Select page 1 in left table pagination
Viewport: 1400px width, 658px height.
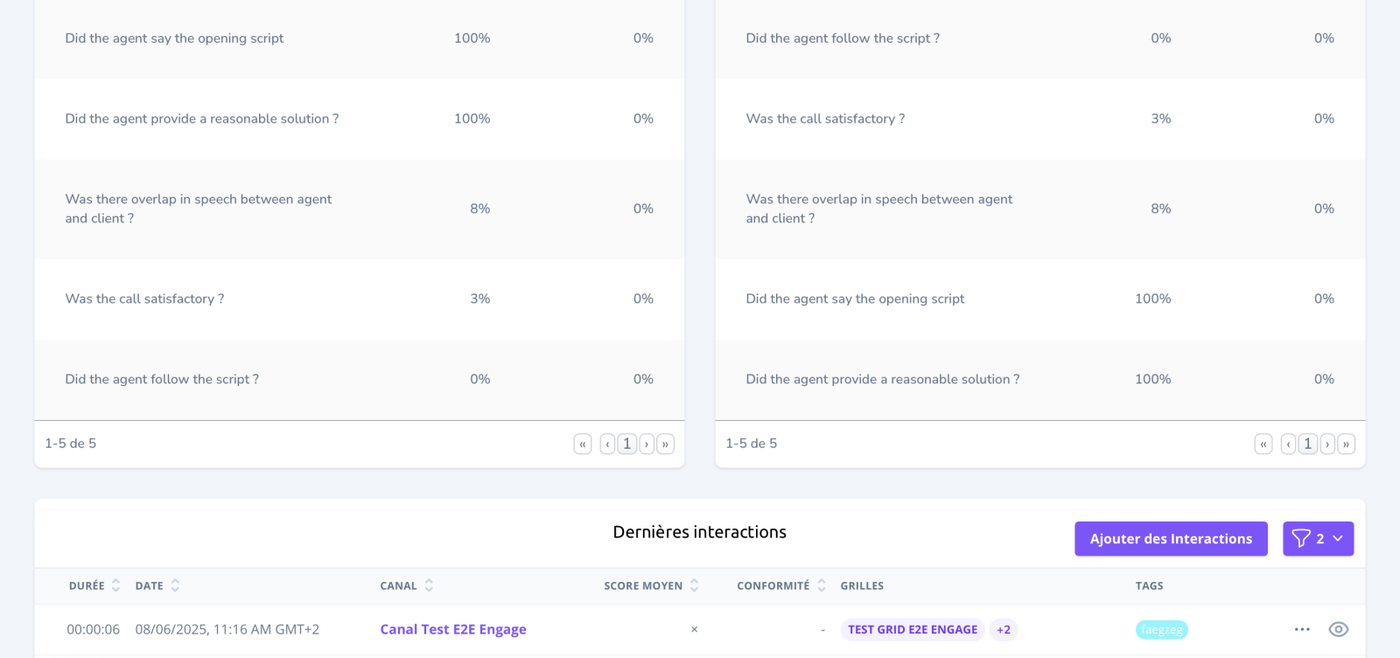[x=627, y=444]
